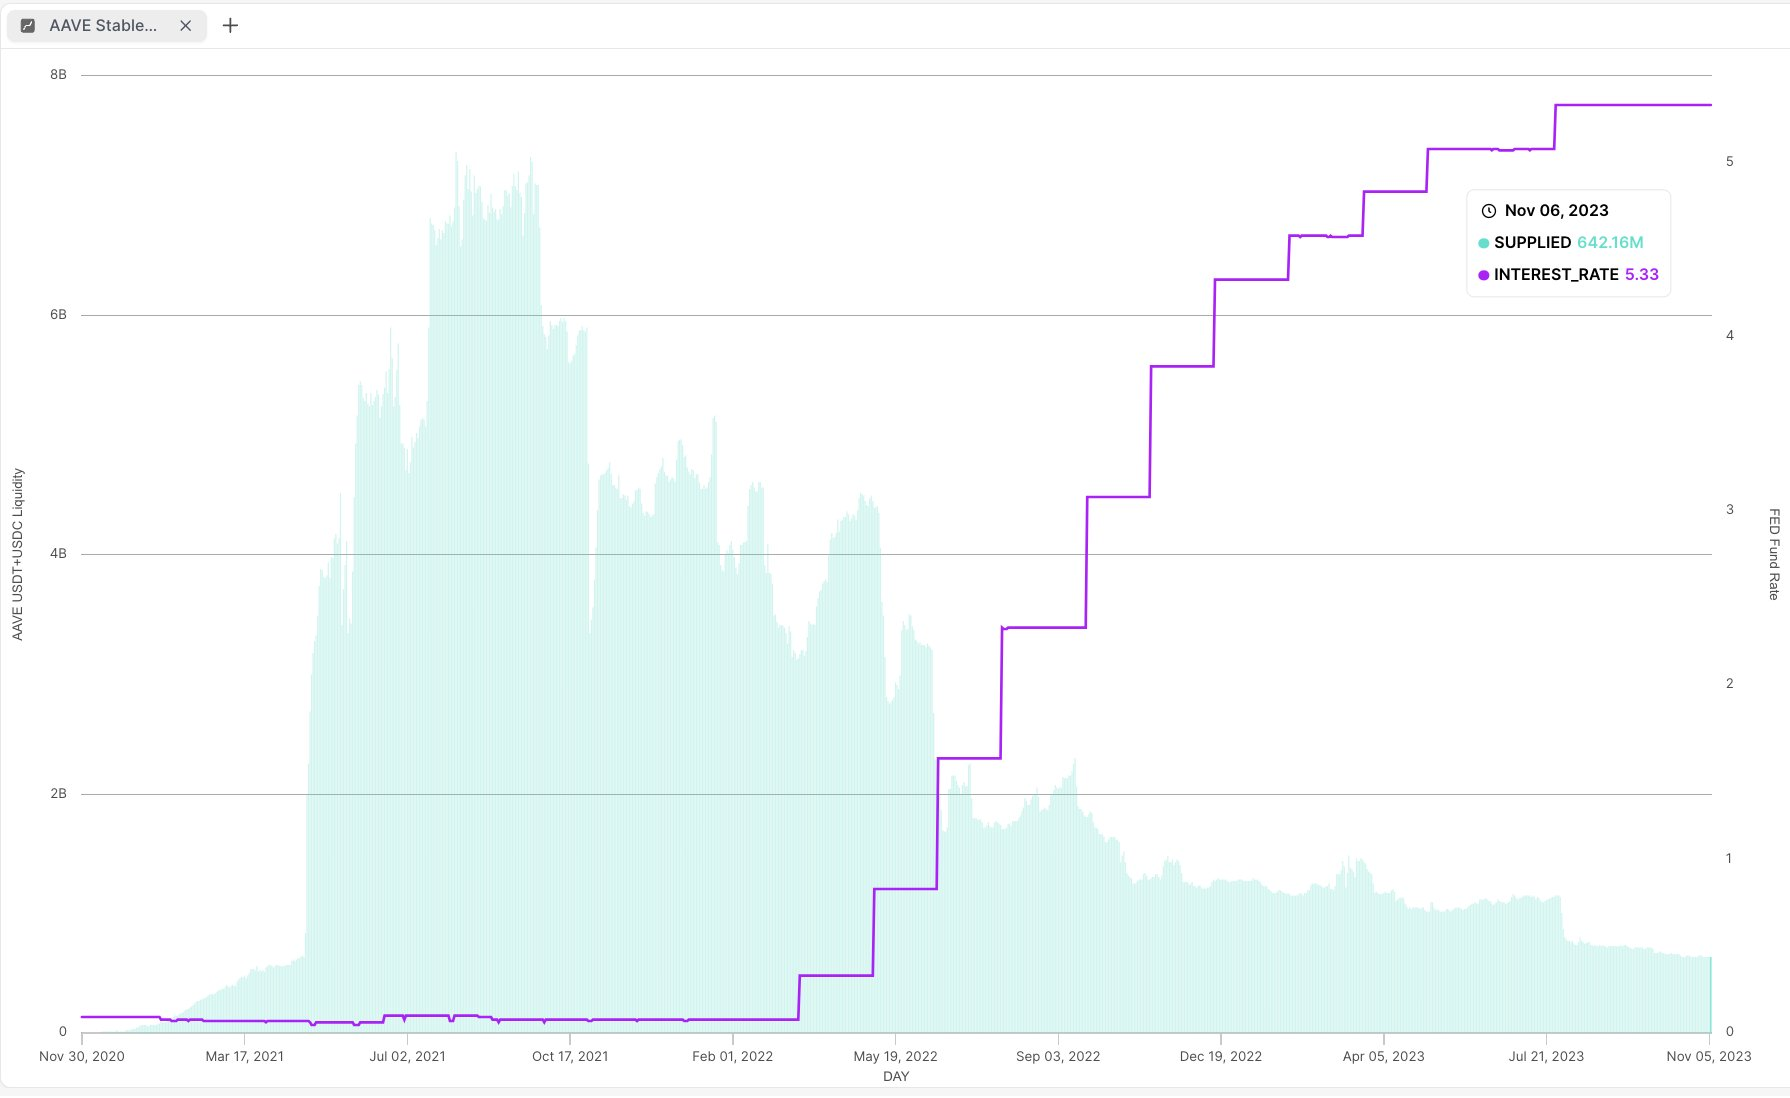Click the 6B left axis label
Viewport: 1790px width, 1098px height.
coord(58,315)
